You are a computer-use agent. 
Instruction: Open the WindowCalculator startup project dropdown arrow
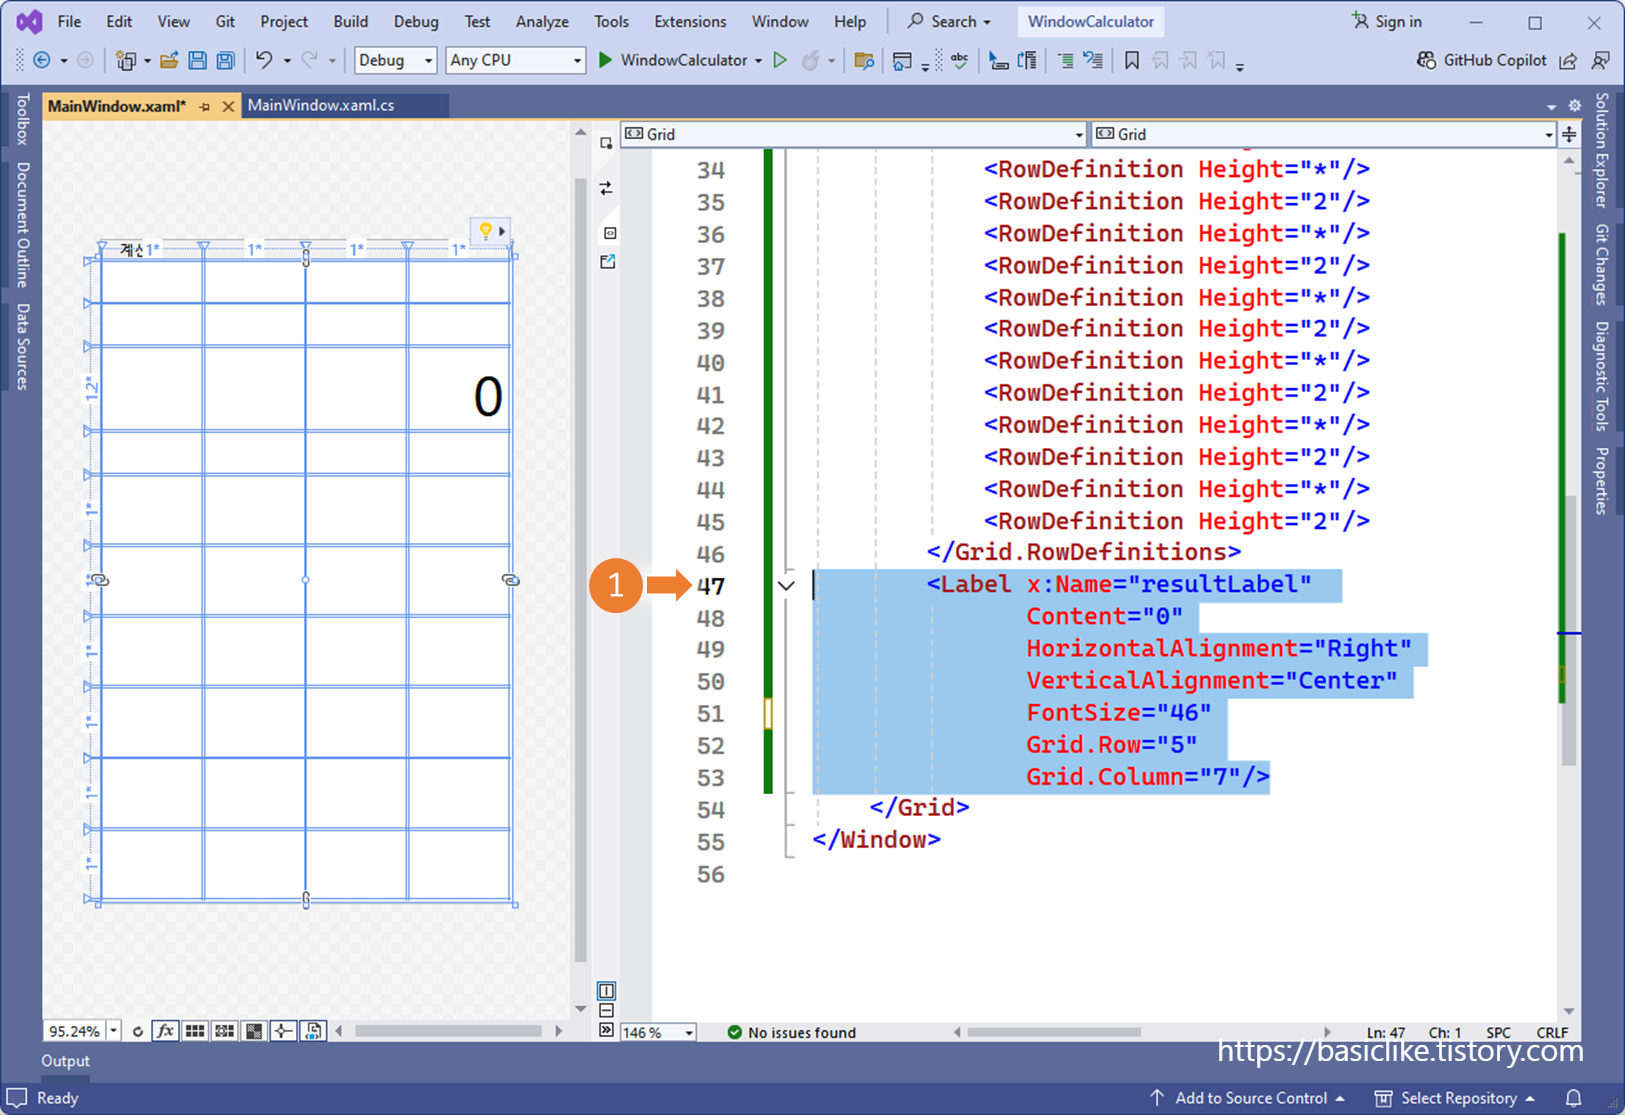click(x=758, y=61)
